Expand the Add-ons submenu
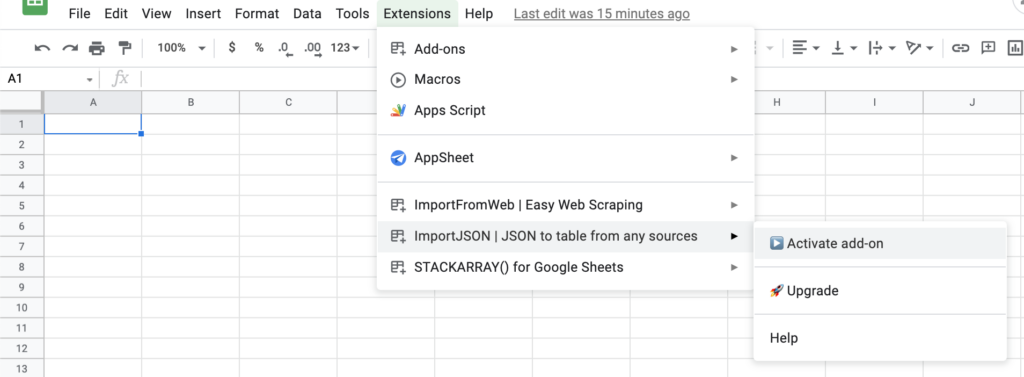The height and width of the screenshot is (377, 1024). (x=566, y=49)
